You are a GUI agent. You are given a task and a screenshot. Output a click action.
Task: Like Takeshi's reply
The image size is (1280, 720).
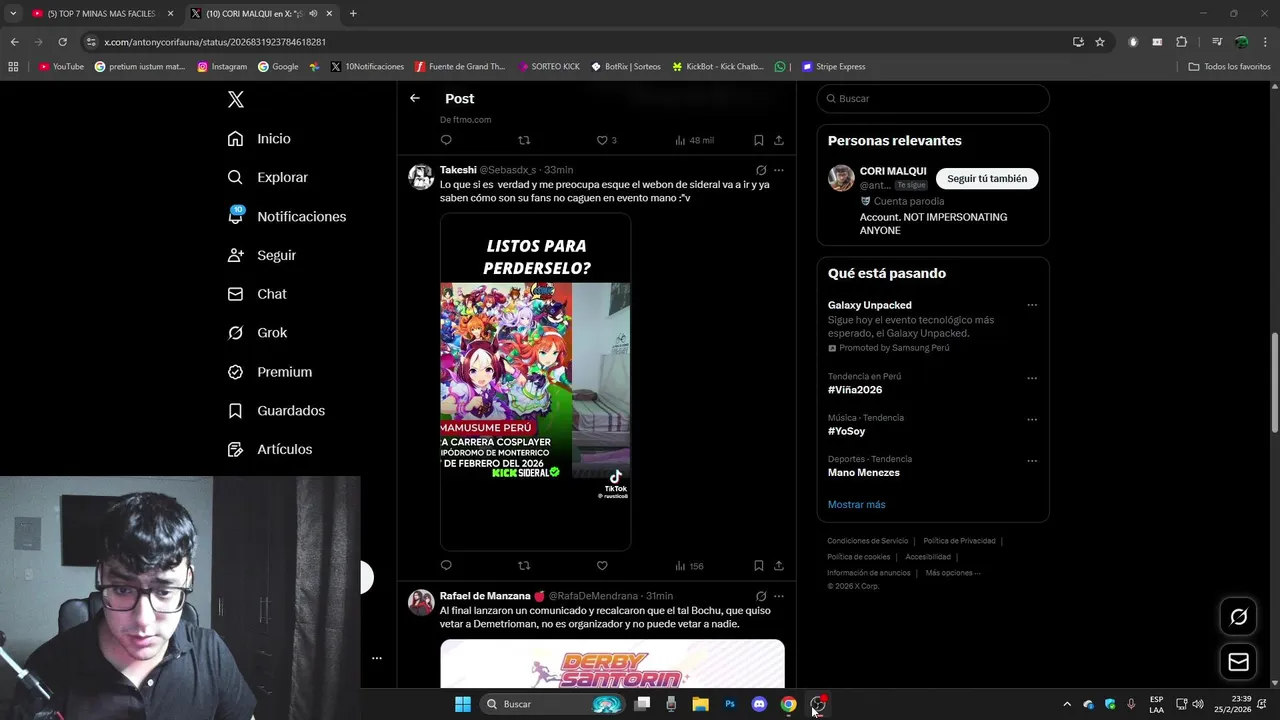[x=602, y=566]
